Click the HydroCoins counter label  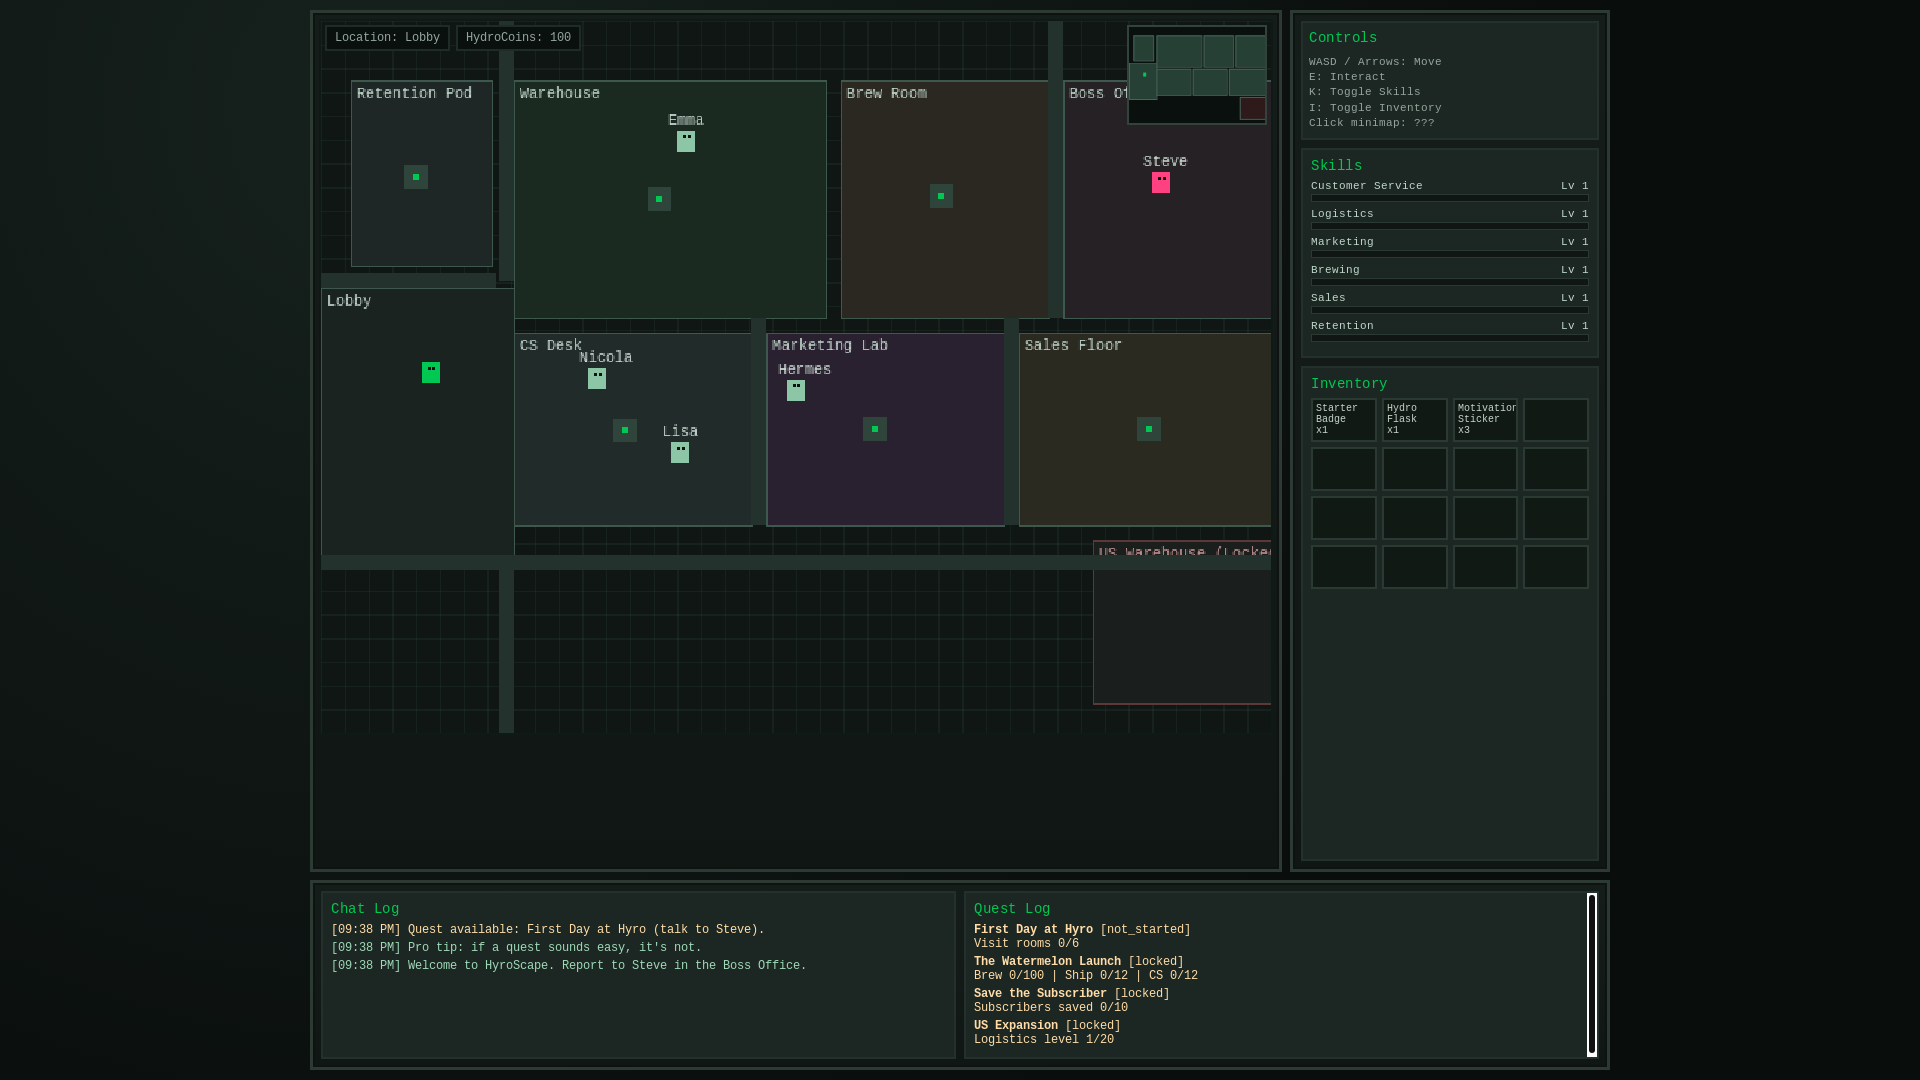[518, 38]
